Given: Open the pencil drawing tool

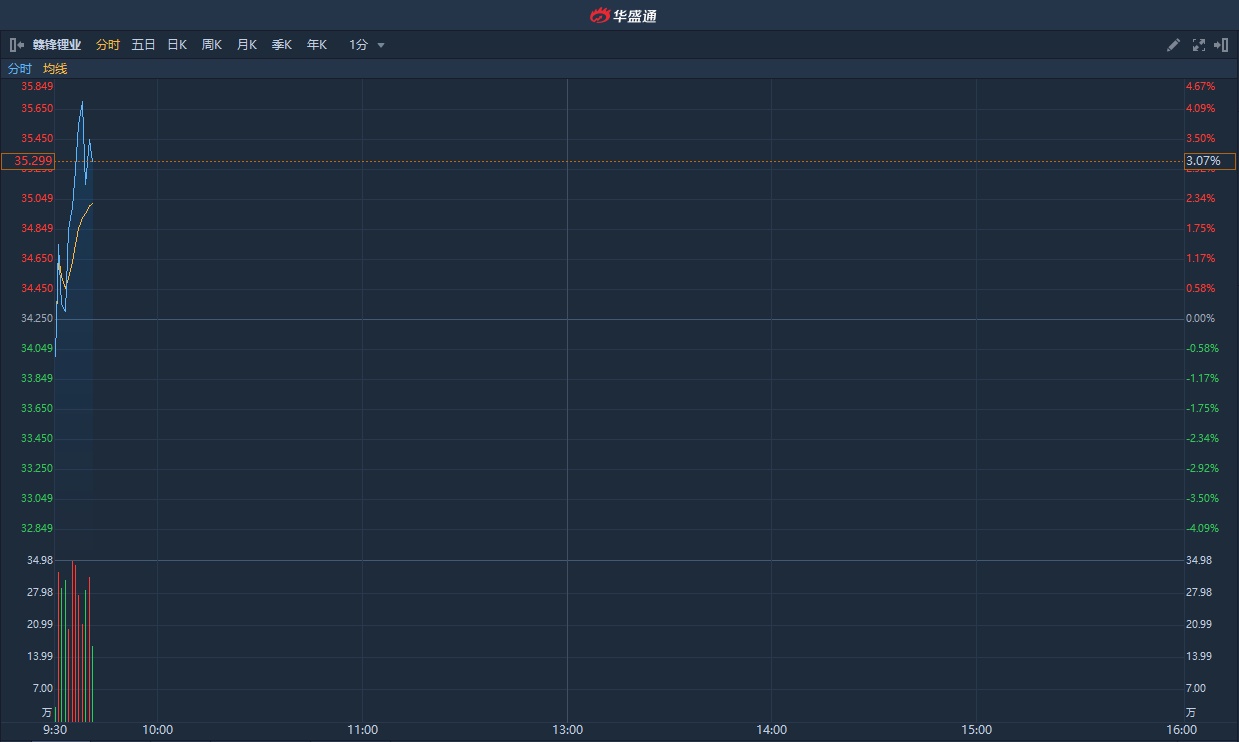Looking at the screenshot, I should pos(1174,45).
